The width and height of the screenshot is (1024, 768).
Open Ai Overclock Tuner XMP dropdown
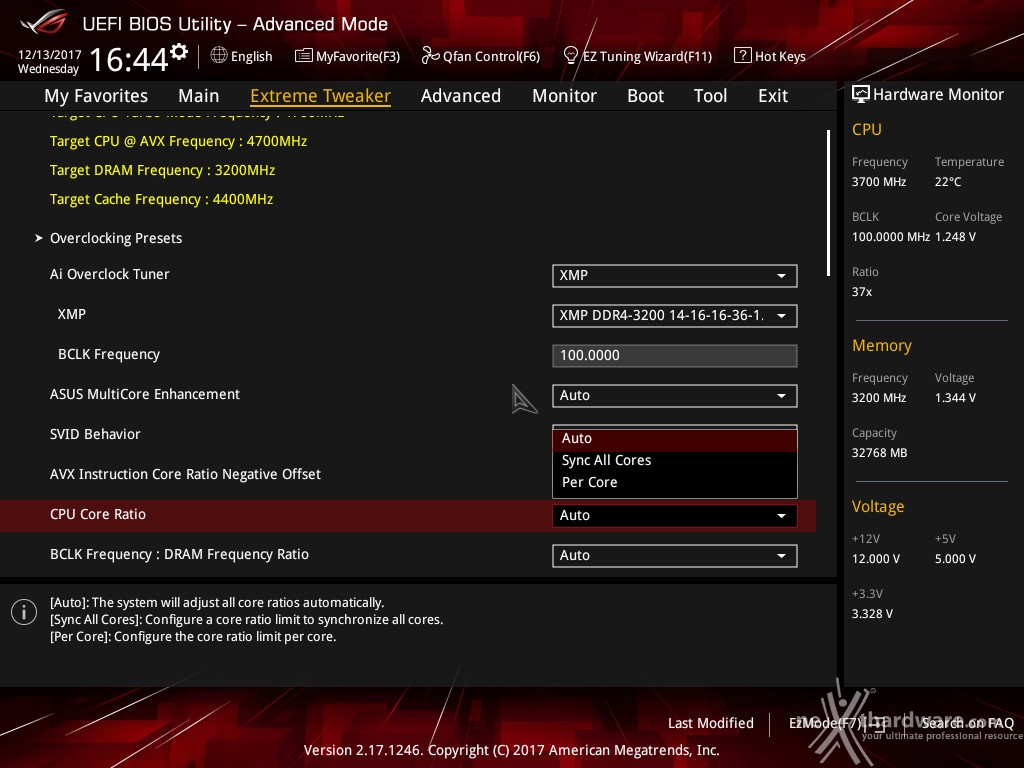[675, 276]
